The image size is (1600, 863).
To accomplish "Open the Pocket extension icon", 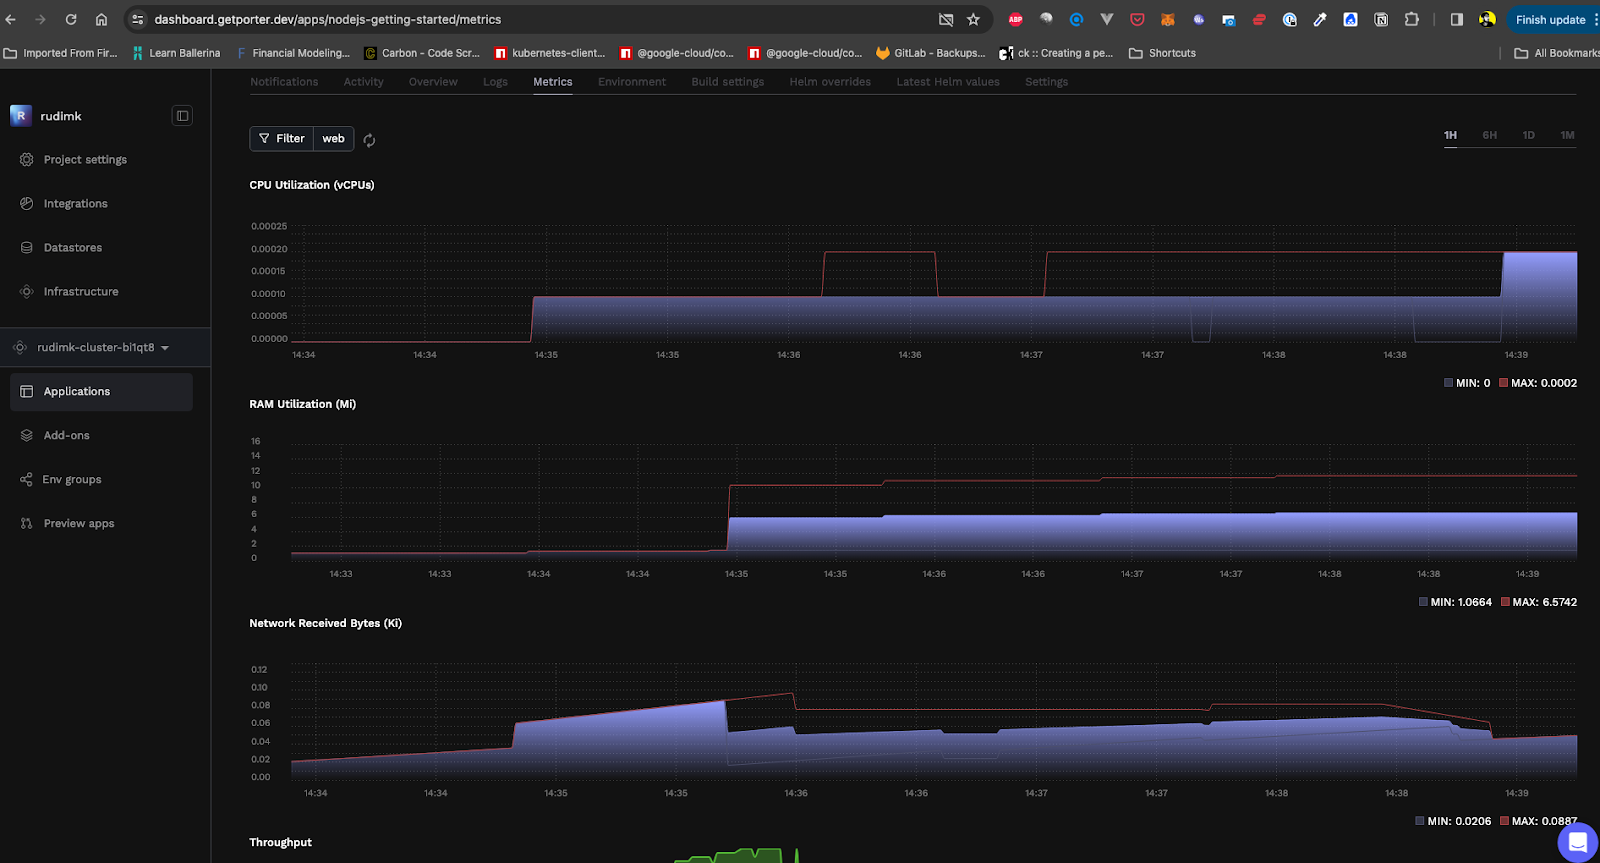I will (x=1137, y=19).
